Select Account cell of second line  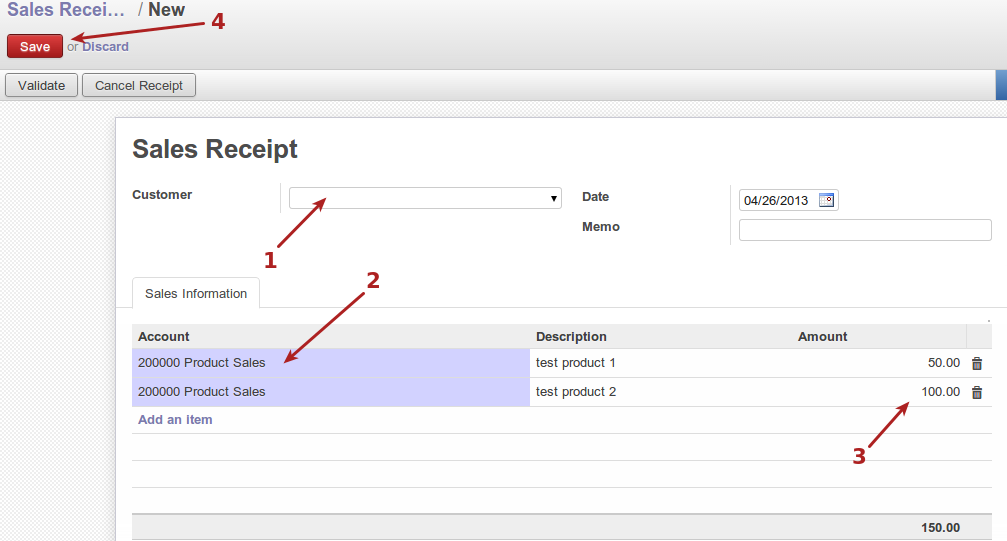click(330, 392)
